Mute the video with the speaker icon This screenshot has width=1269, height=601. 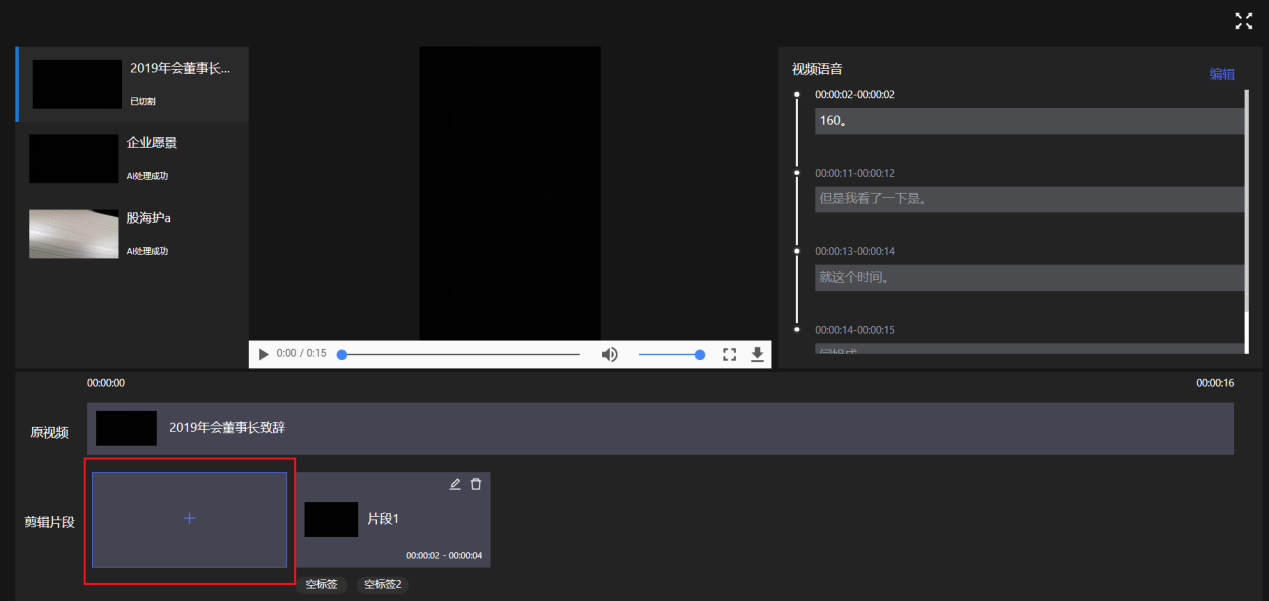609,354
